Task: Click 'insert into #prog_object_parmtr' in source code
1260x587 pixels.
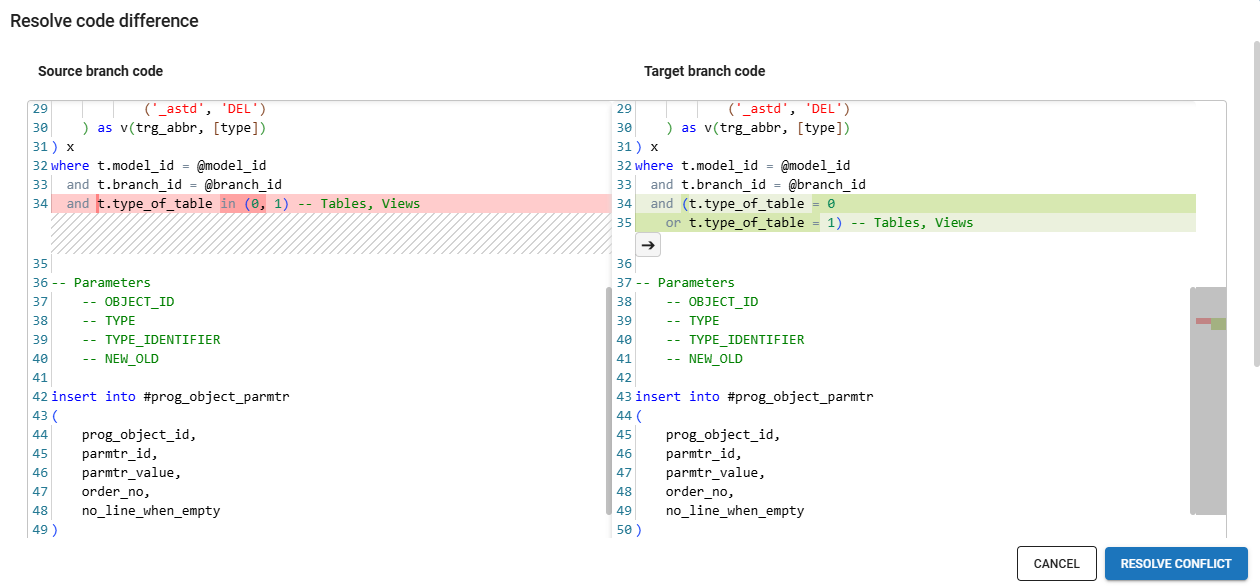Action: point(170,397)
